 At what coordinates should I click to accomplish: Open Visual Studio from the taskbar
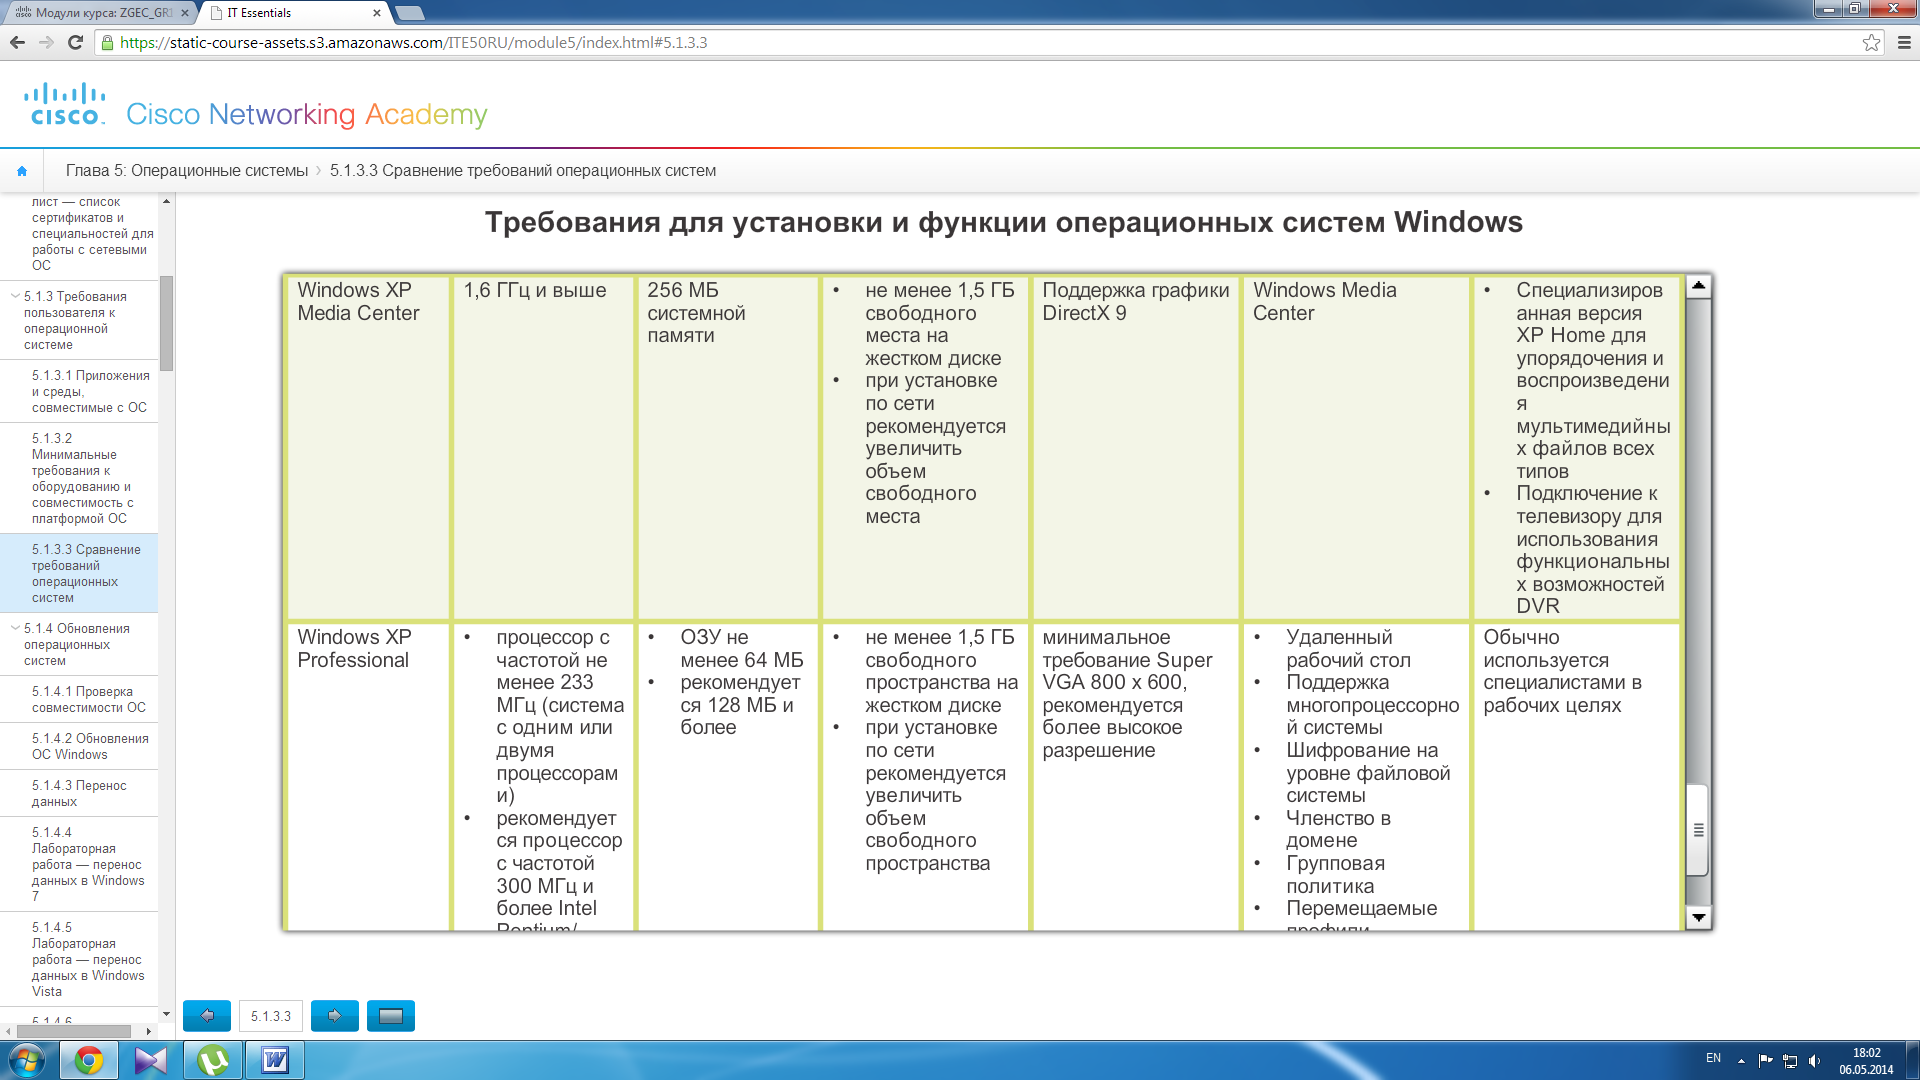pyautogui.click(x=151, y=1060)
